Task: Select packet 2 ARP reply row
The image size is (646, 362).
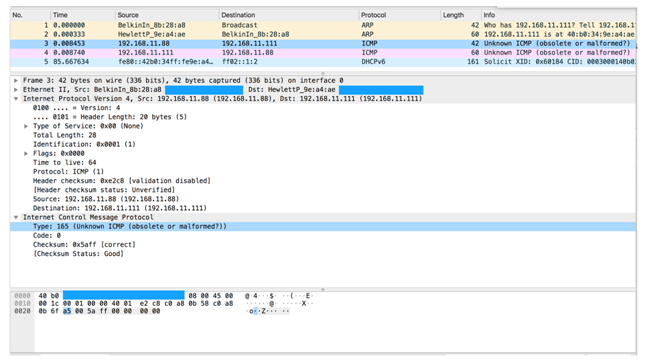Action: tap(323, 34)
